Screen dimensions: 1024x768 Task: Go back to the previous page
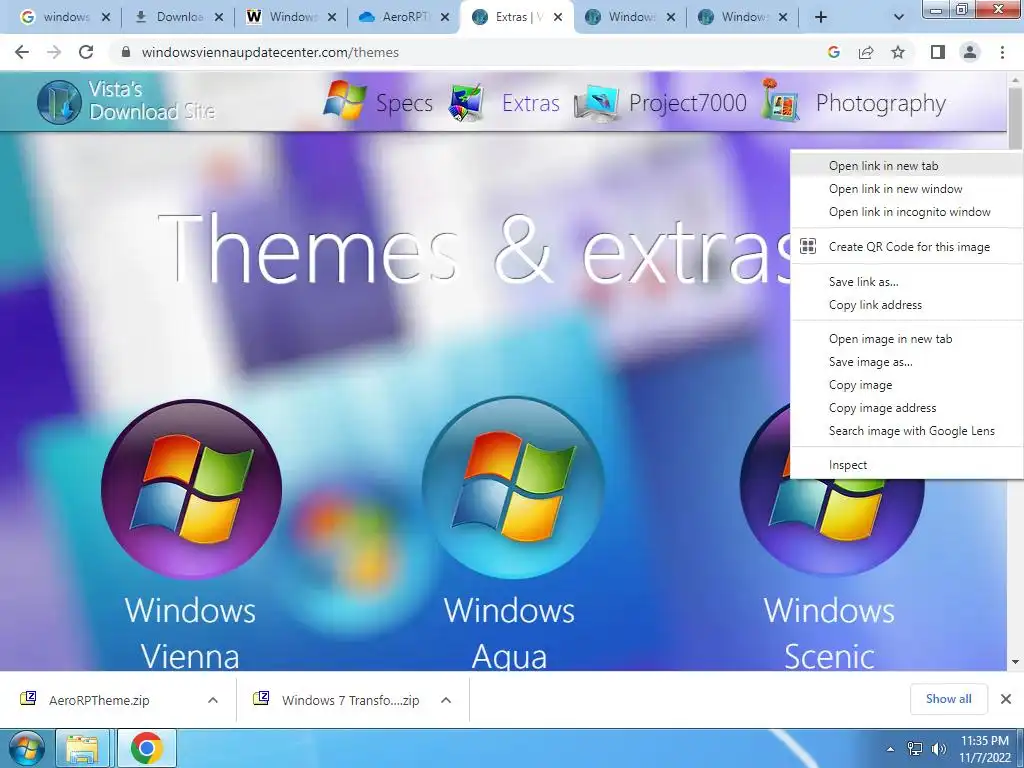(22, 52)
